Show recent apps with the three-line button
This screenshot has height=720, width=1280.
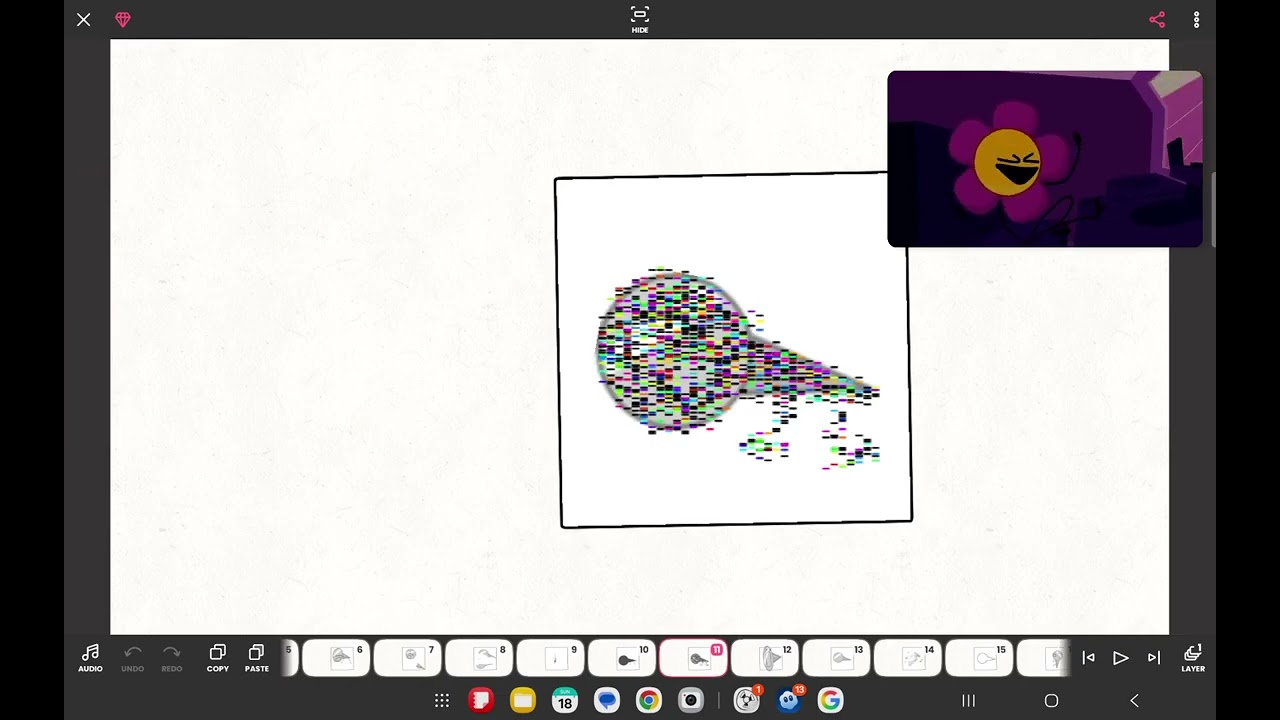pyautogui.click(x=968, y=701)
